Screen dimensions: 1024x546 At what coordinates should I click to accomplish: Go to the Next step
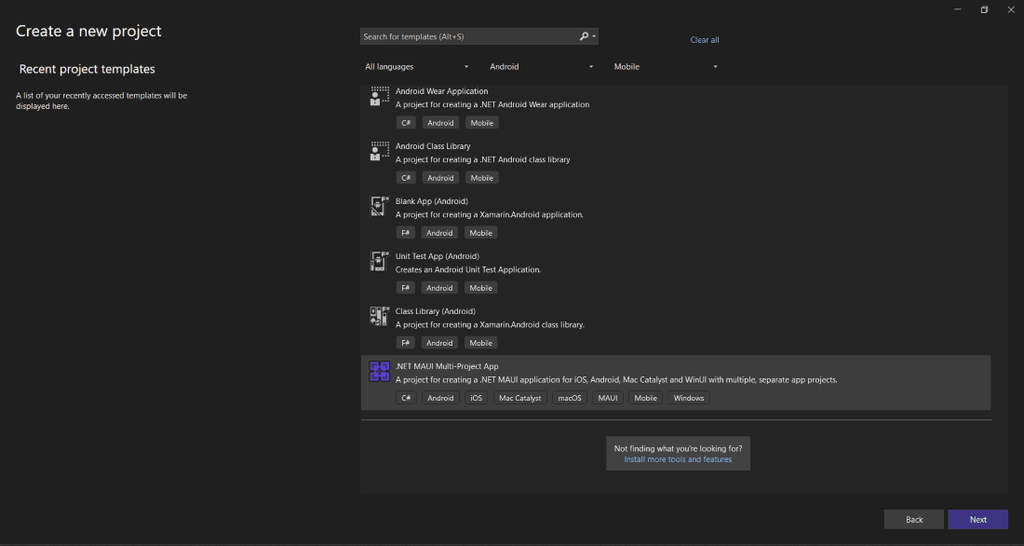(x=978, y=519)
